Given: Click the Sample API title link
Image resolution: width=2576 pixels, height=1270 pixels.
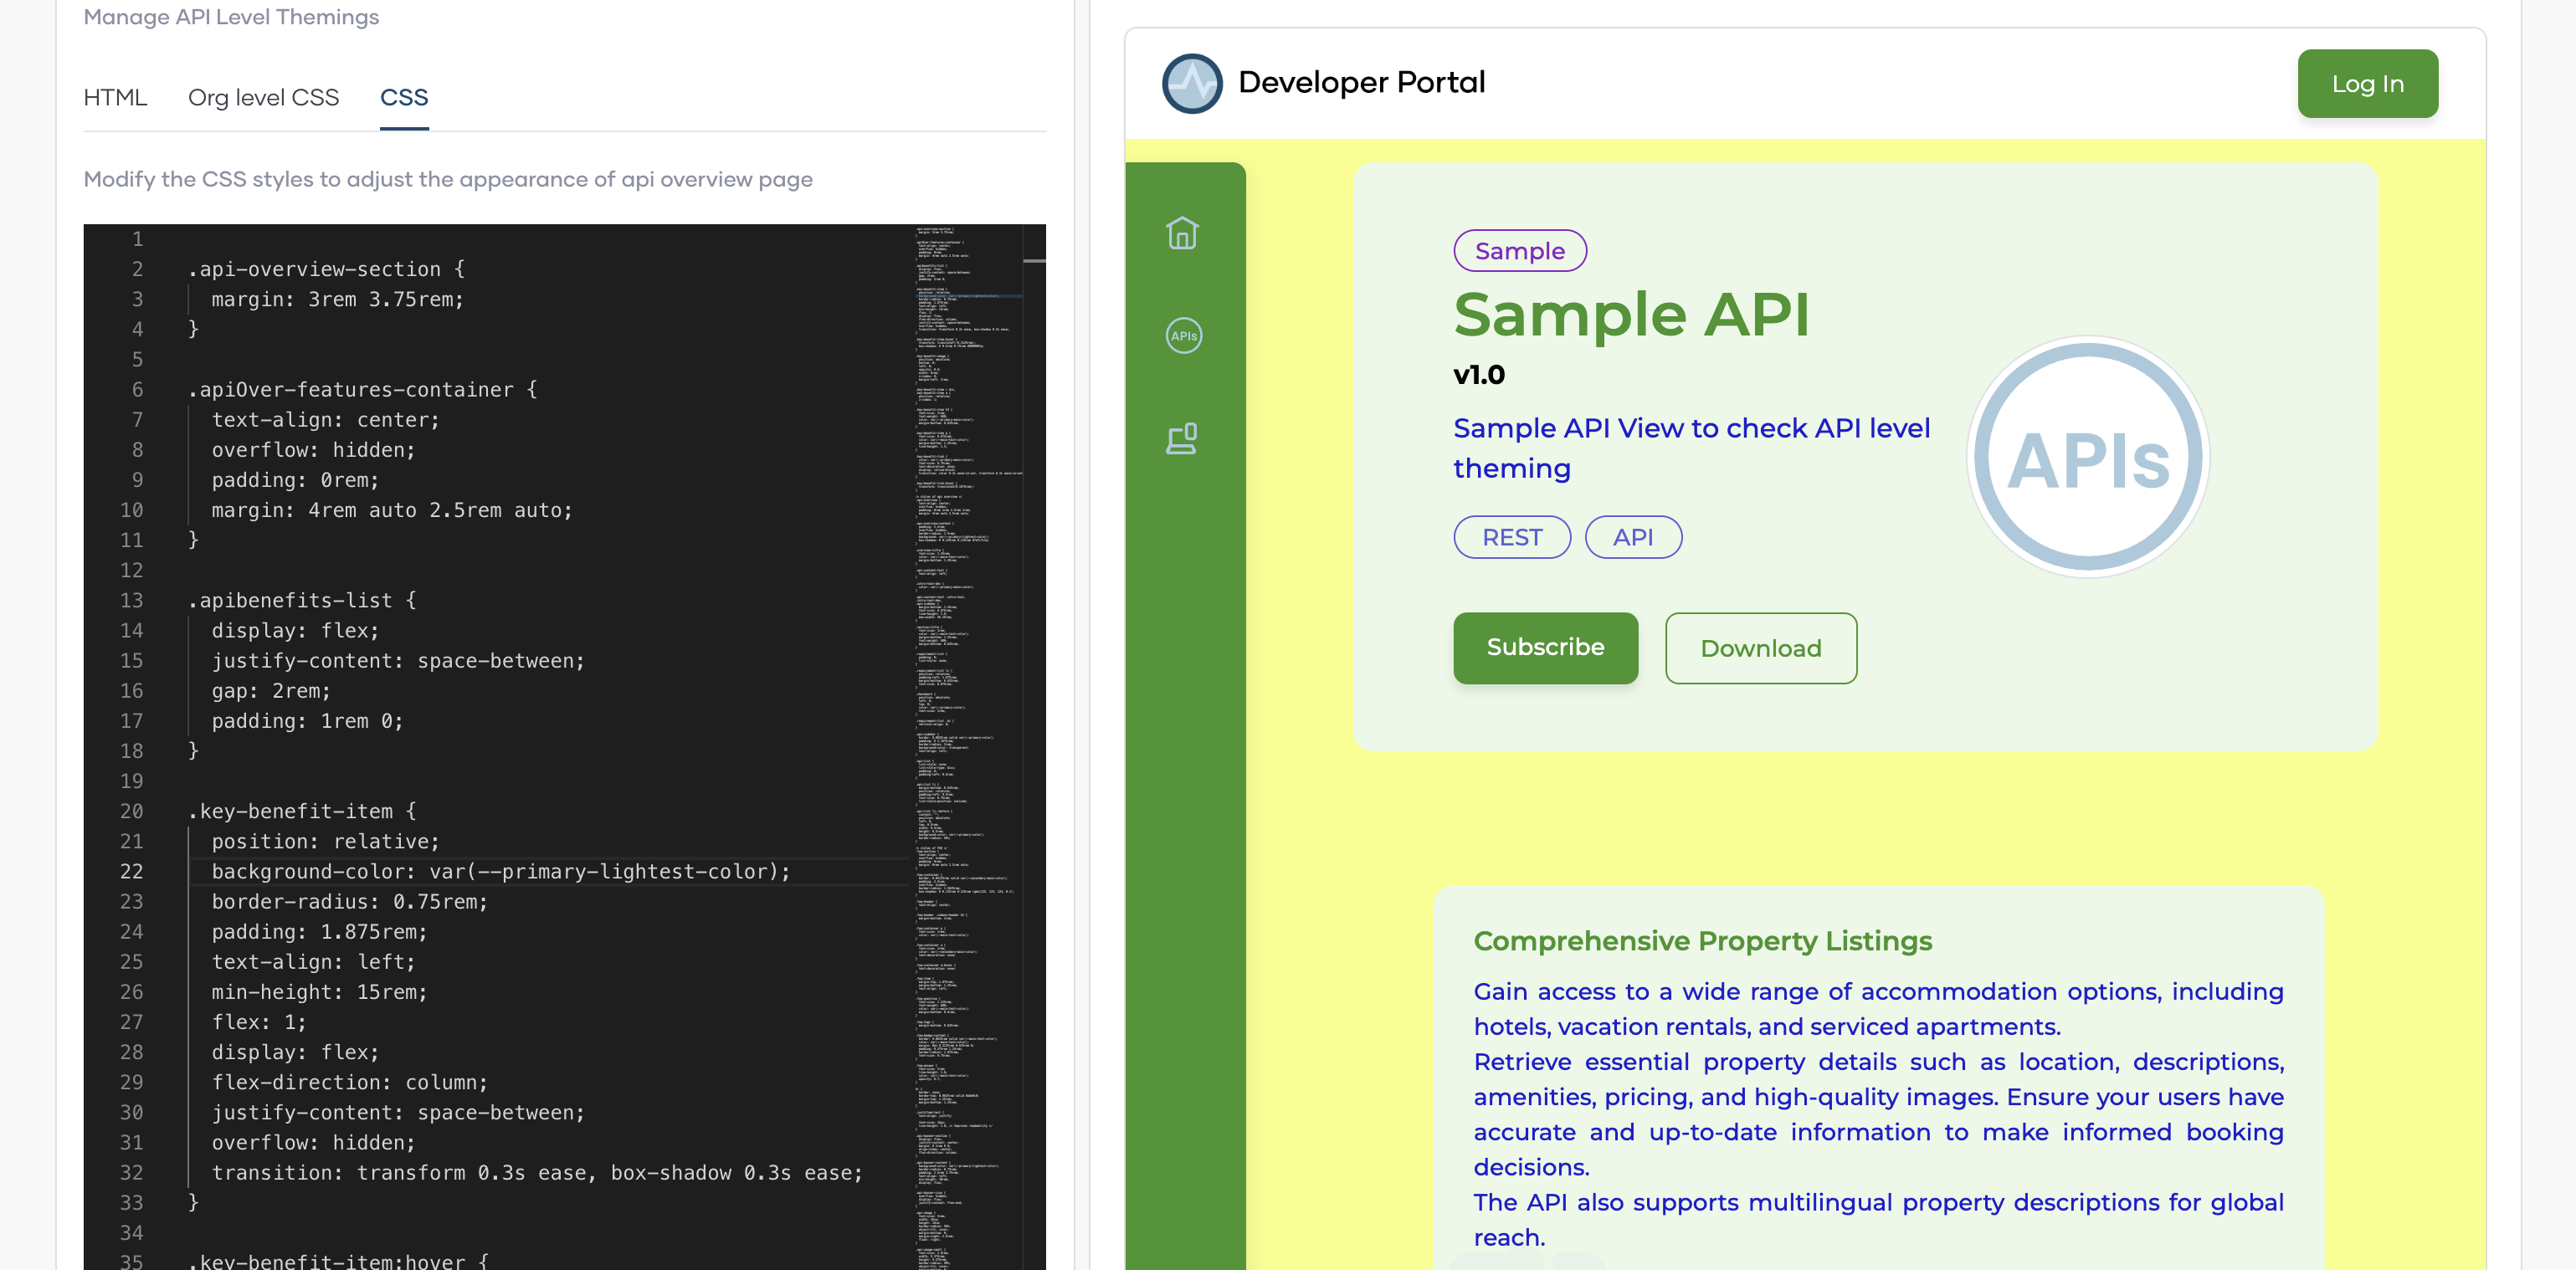Looking at the screenshot, I should pos(1632,315).
